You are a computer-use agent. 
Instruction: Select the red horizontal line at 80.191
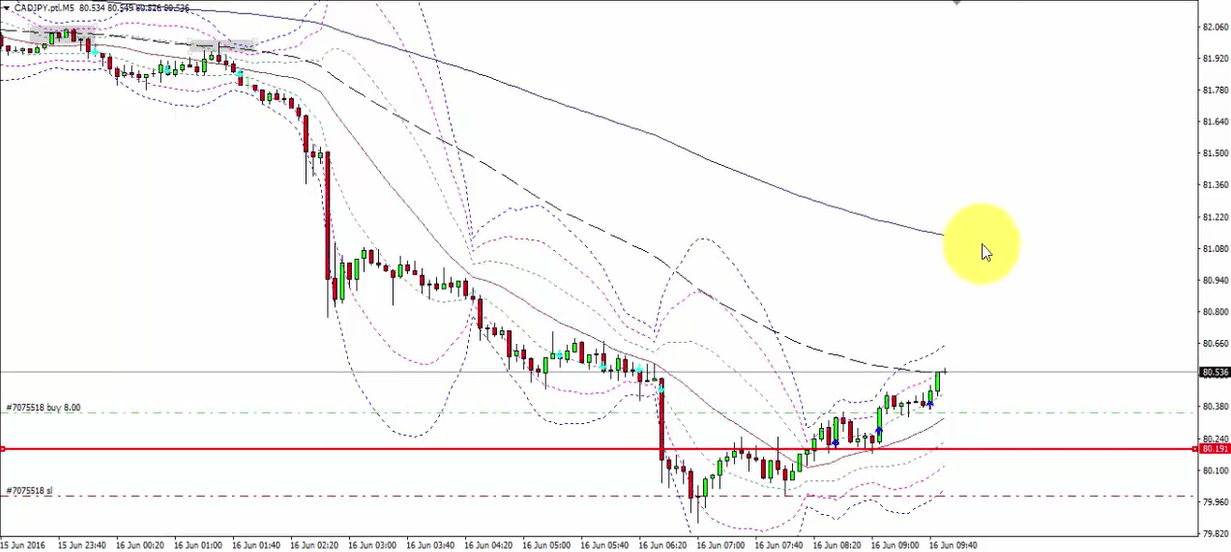(600, 449)
